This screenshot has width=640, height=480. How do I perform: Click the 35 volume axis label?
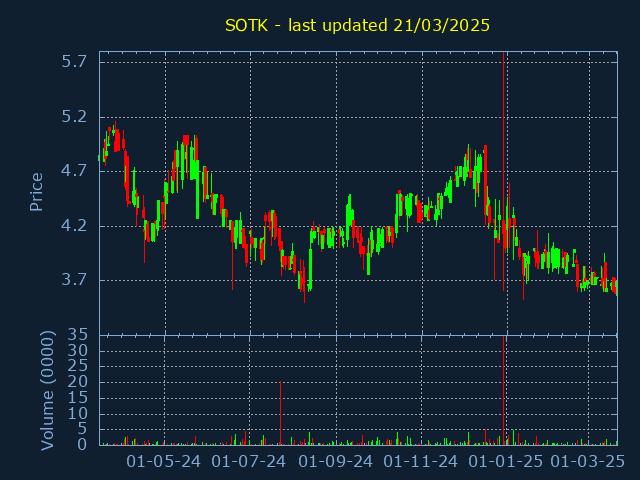pos(77,335)
